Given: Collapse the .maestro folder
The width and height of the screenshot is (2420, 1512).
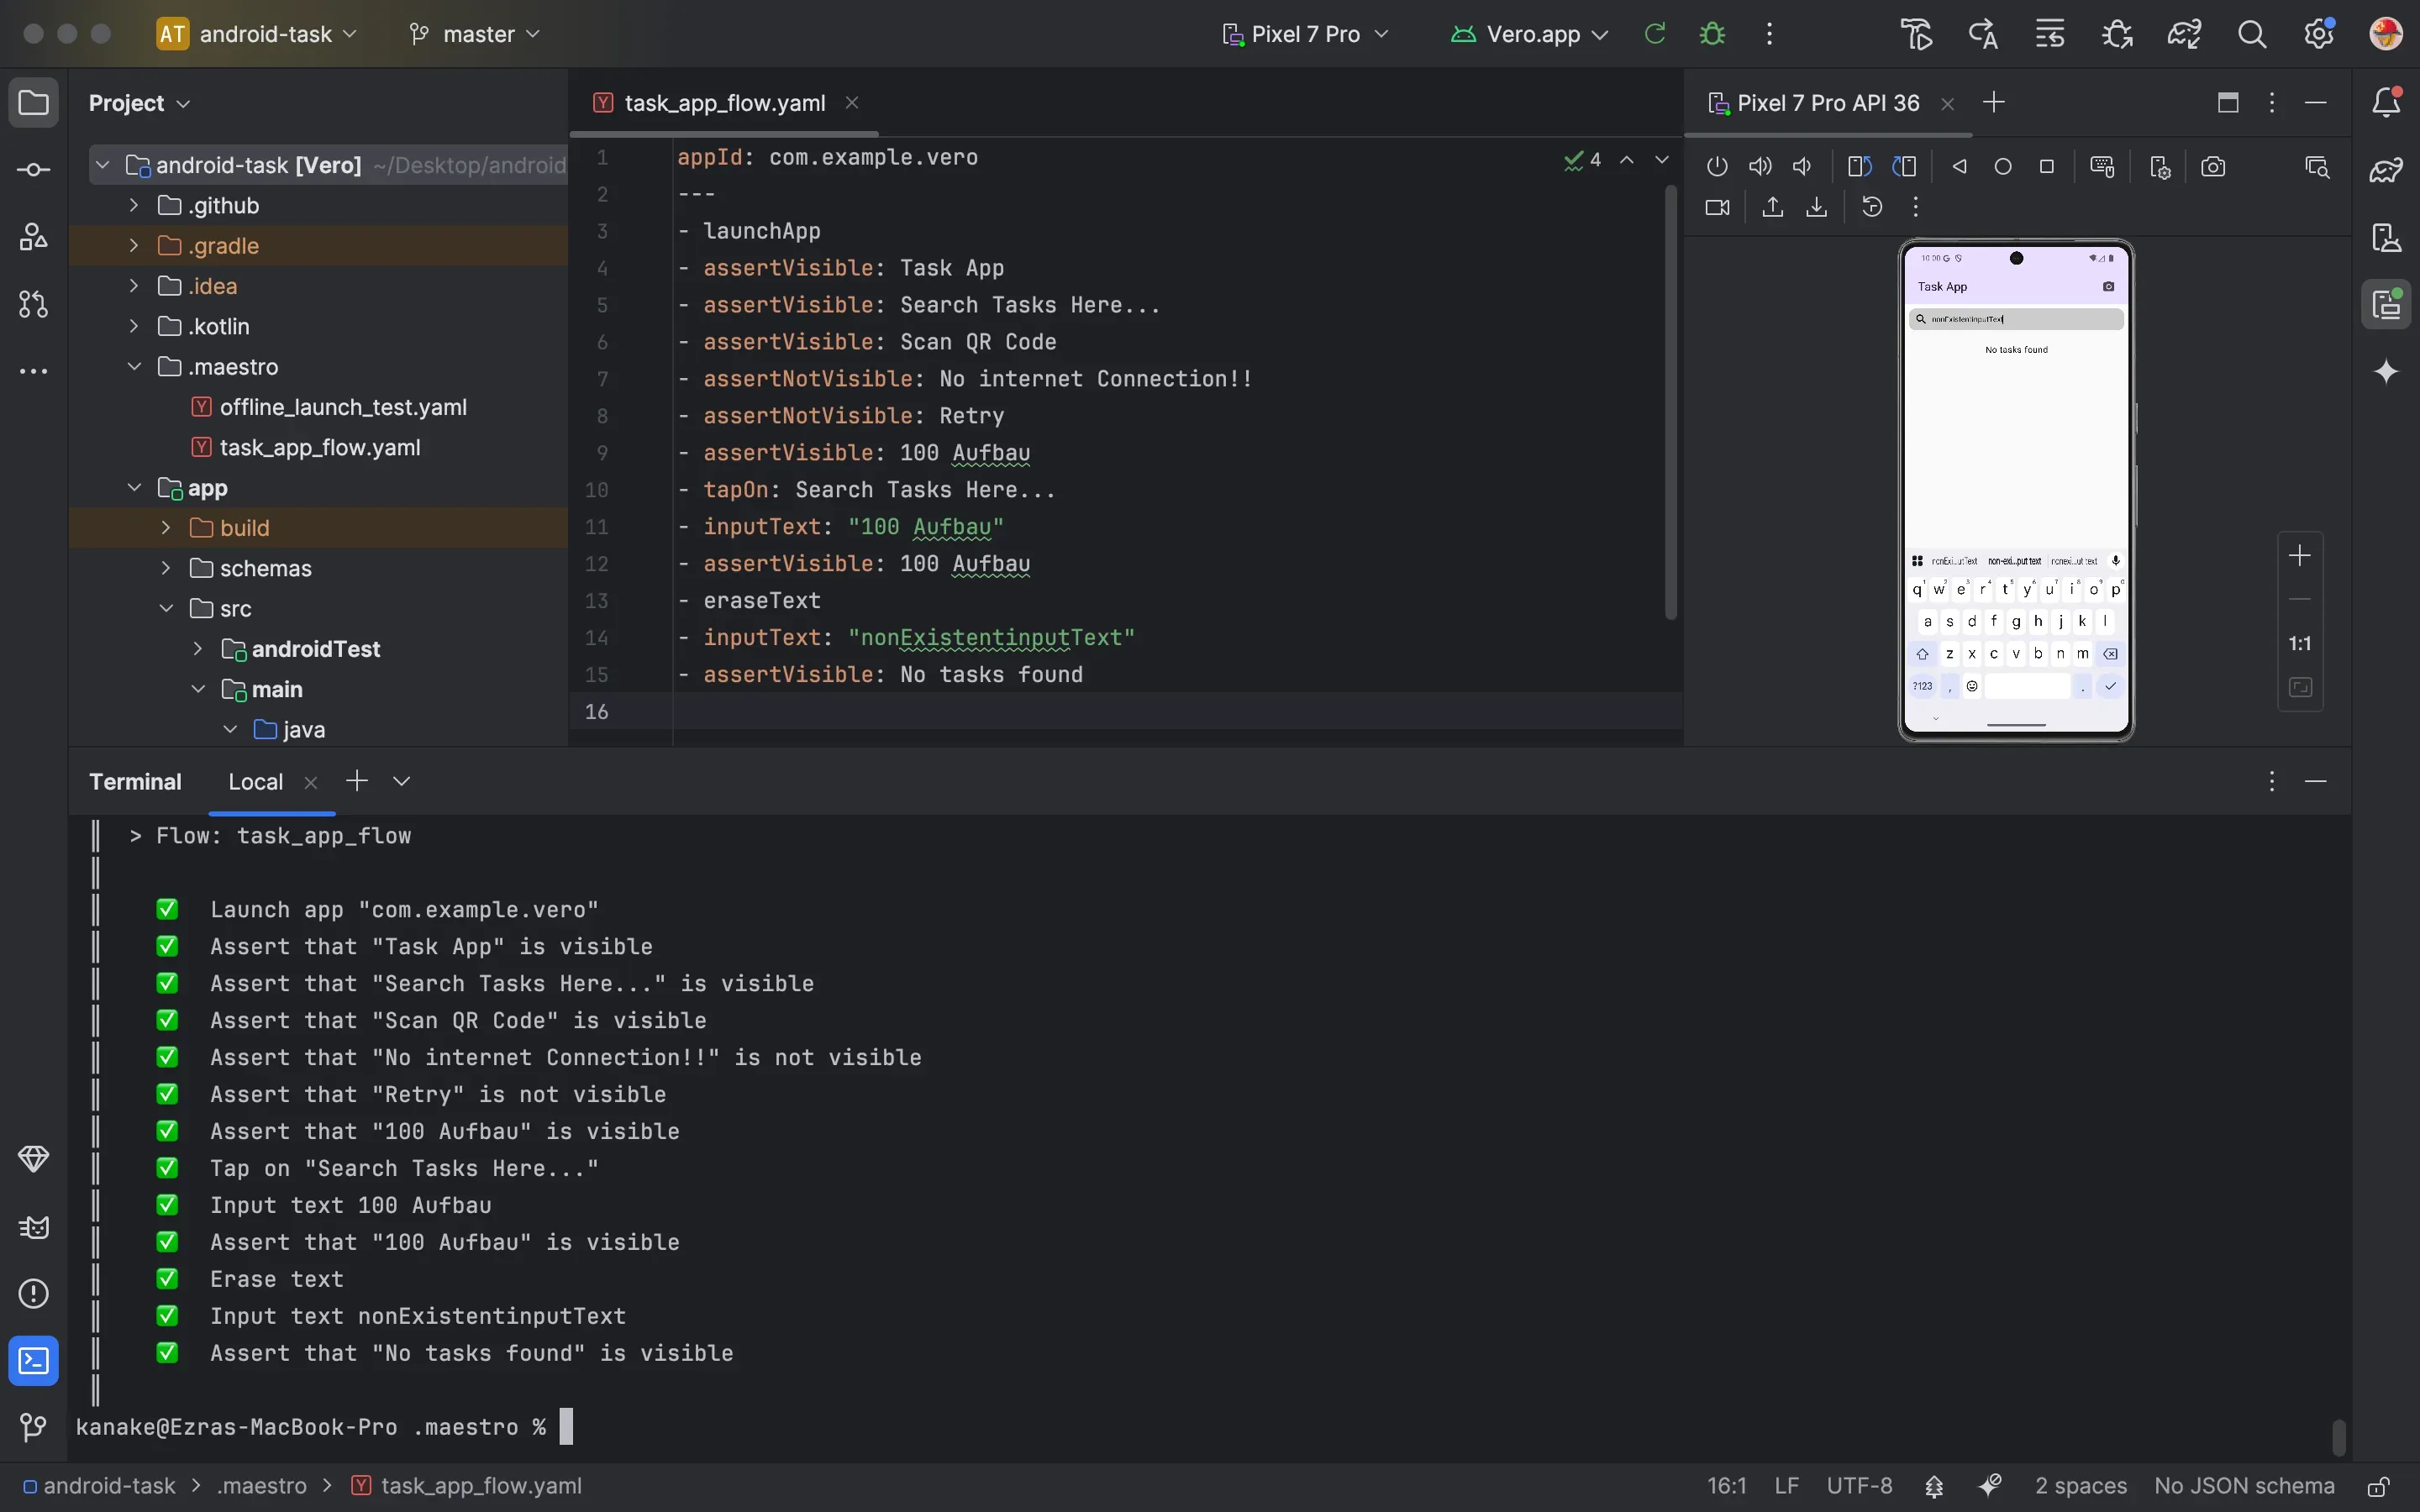Looking at the screenshot, I should tap(134, 367).
